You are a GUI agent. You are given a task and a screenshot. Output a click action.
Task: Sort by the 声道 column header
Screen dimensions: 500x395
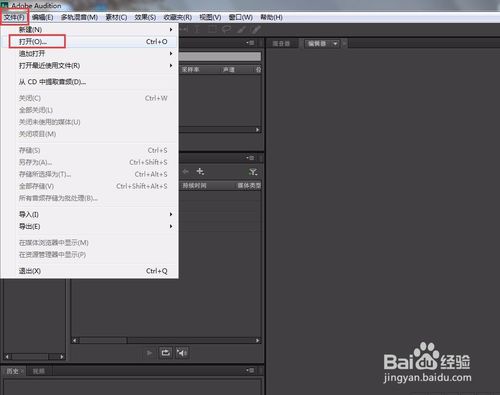click(x=229, y=70)
